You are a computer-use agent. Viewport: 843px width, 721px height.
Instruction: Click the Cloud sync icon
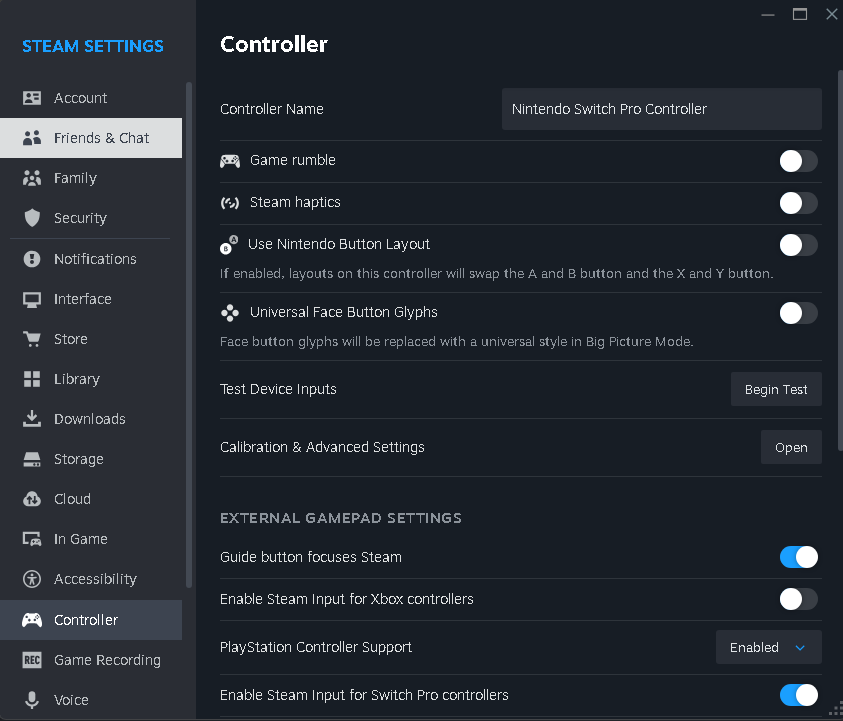pyautogui.click(x=32, y=499)
